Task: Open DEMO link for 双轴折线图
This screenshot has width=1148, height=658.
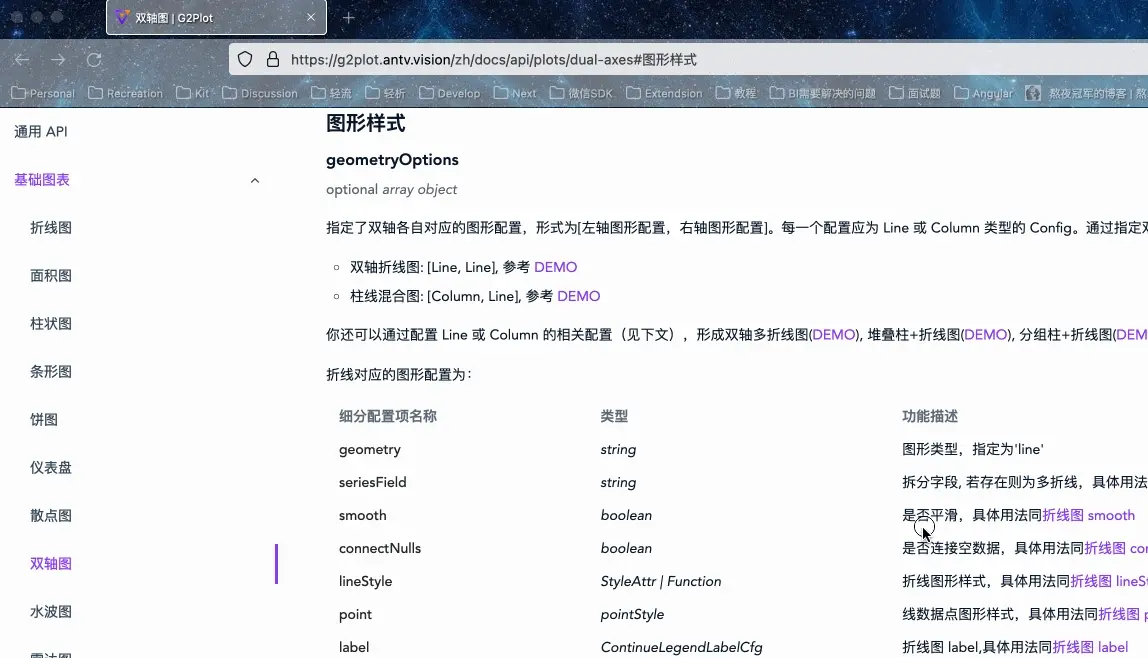Action: (555, 267)
